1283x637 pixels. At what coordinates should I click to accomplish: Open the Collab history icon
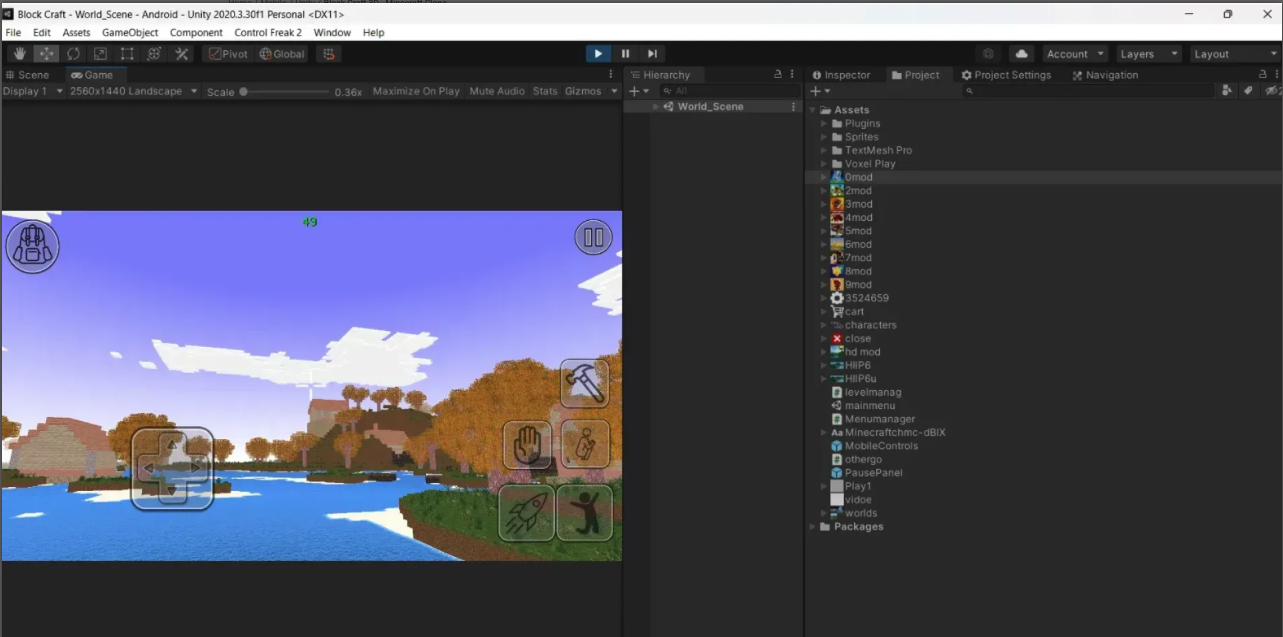pyautogui.click(x=989, y=54)
